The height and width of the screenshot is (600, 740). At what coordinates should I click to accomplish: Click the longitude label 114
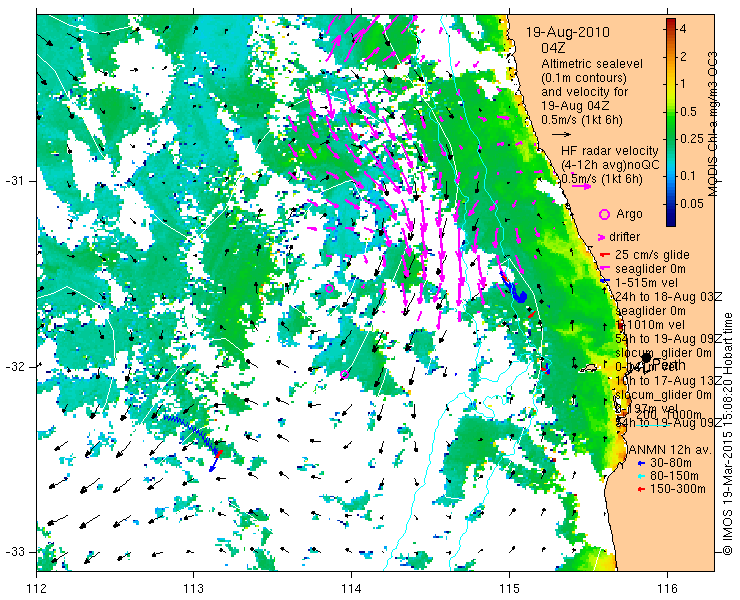pyautogui.click(x=352, y=589)
